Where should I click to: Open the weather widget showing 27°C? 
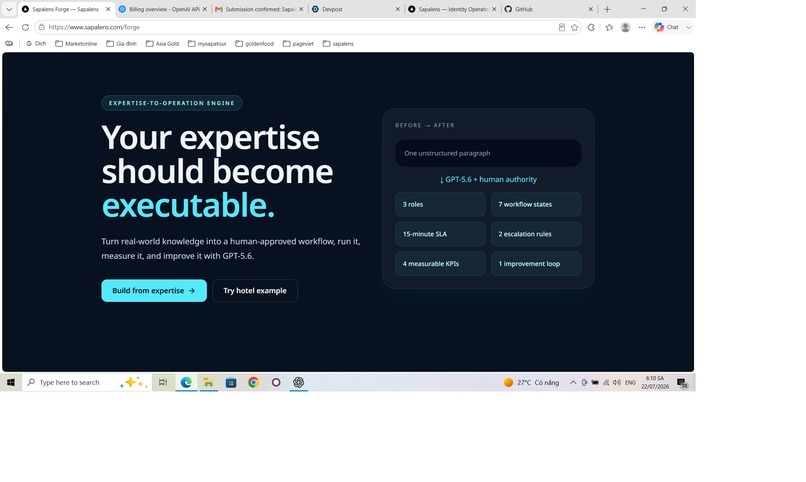click(532, 382)
